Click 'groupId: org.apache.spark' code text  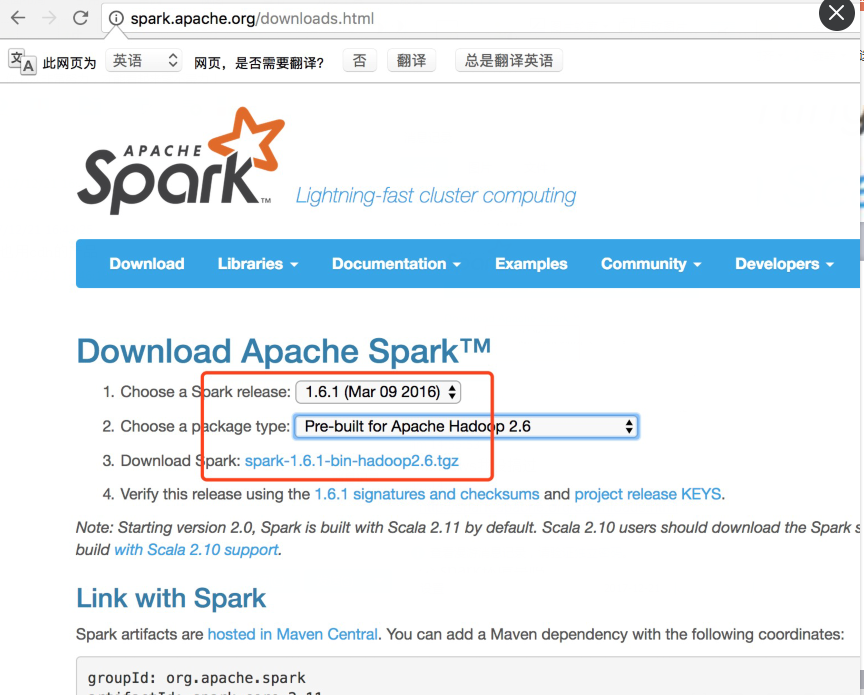coord(196,677)
